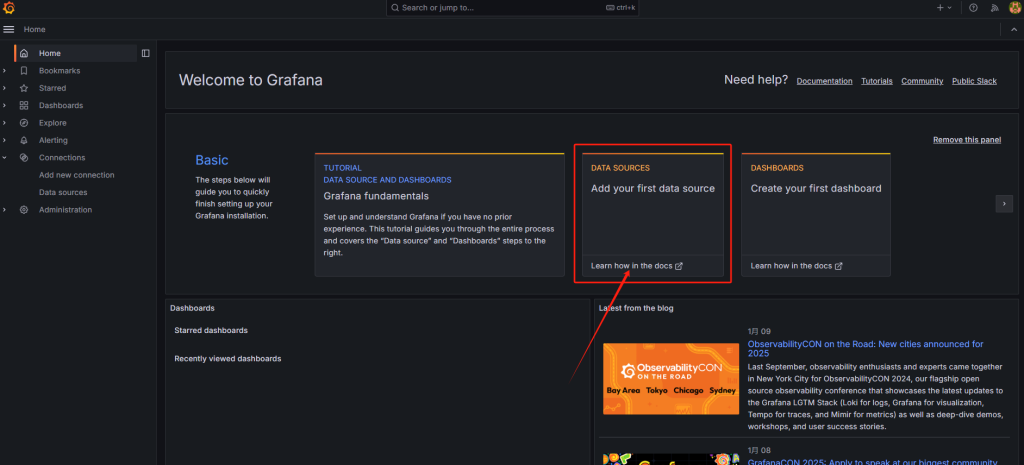
Task: Click the Dashboards panel title
Action: 192,308
